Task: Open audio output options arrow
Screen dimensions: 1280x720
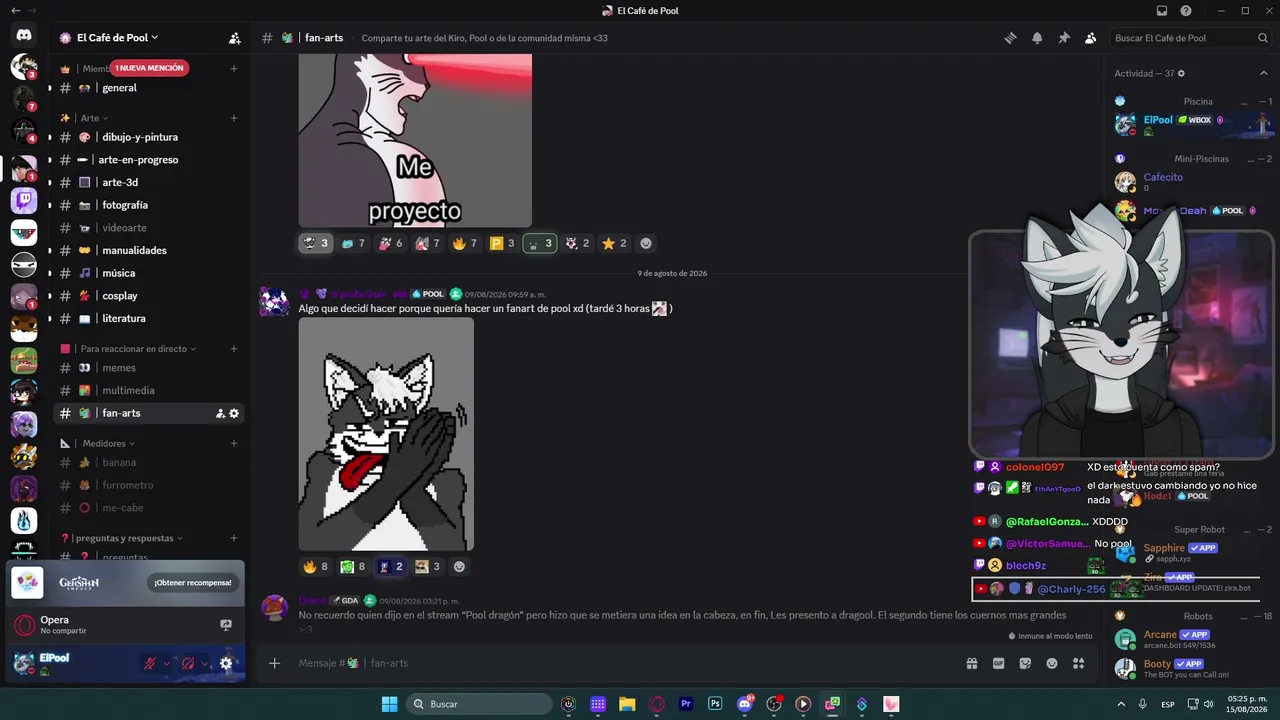Action: click(204, 663)
